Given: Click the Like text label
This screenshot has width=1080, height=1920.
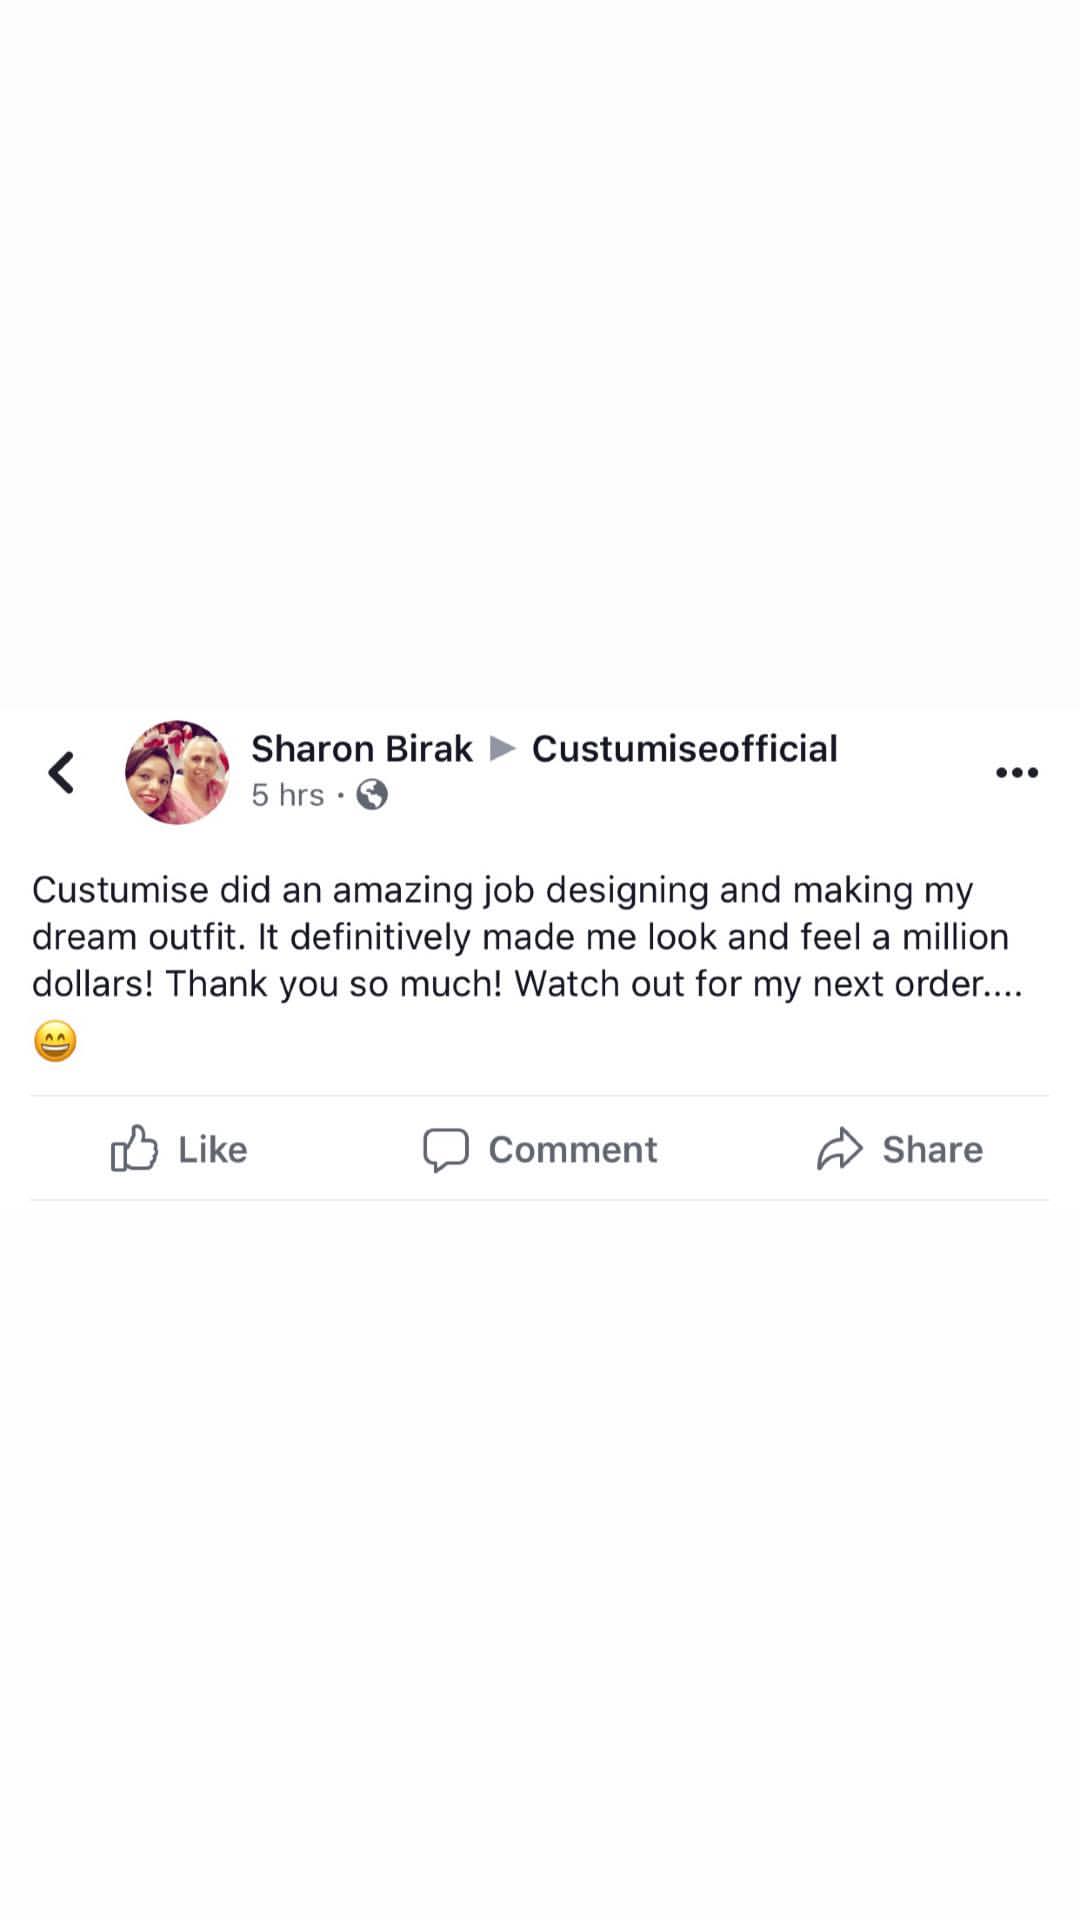Looking at the screenshot, I should pyautogui.click(x=212, y=1150).
